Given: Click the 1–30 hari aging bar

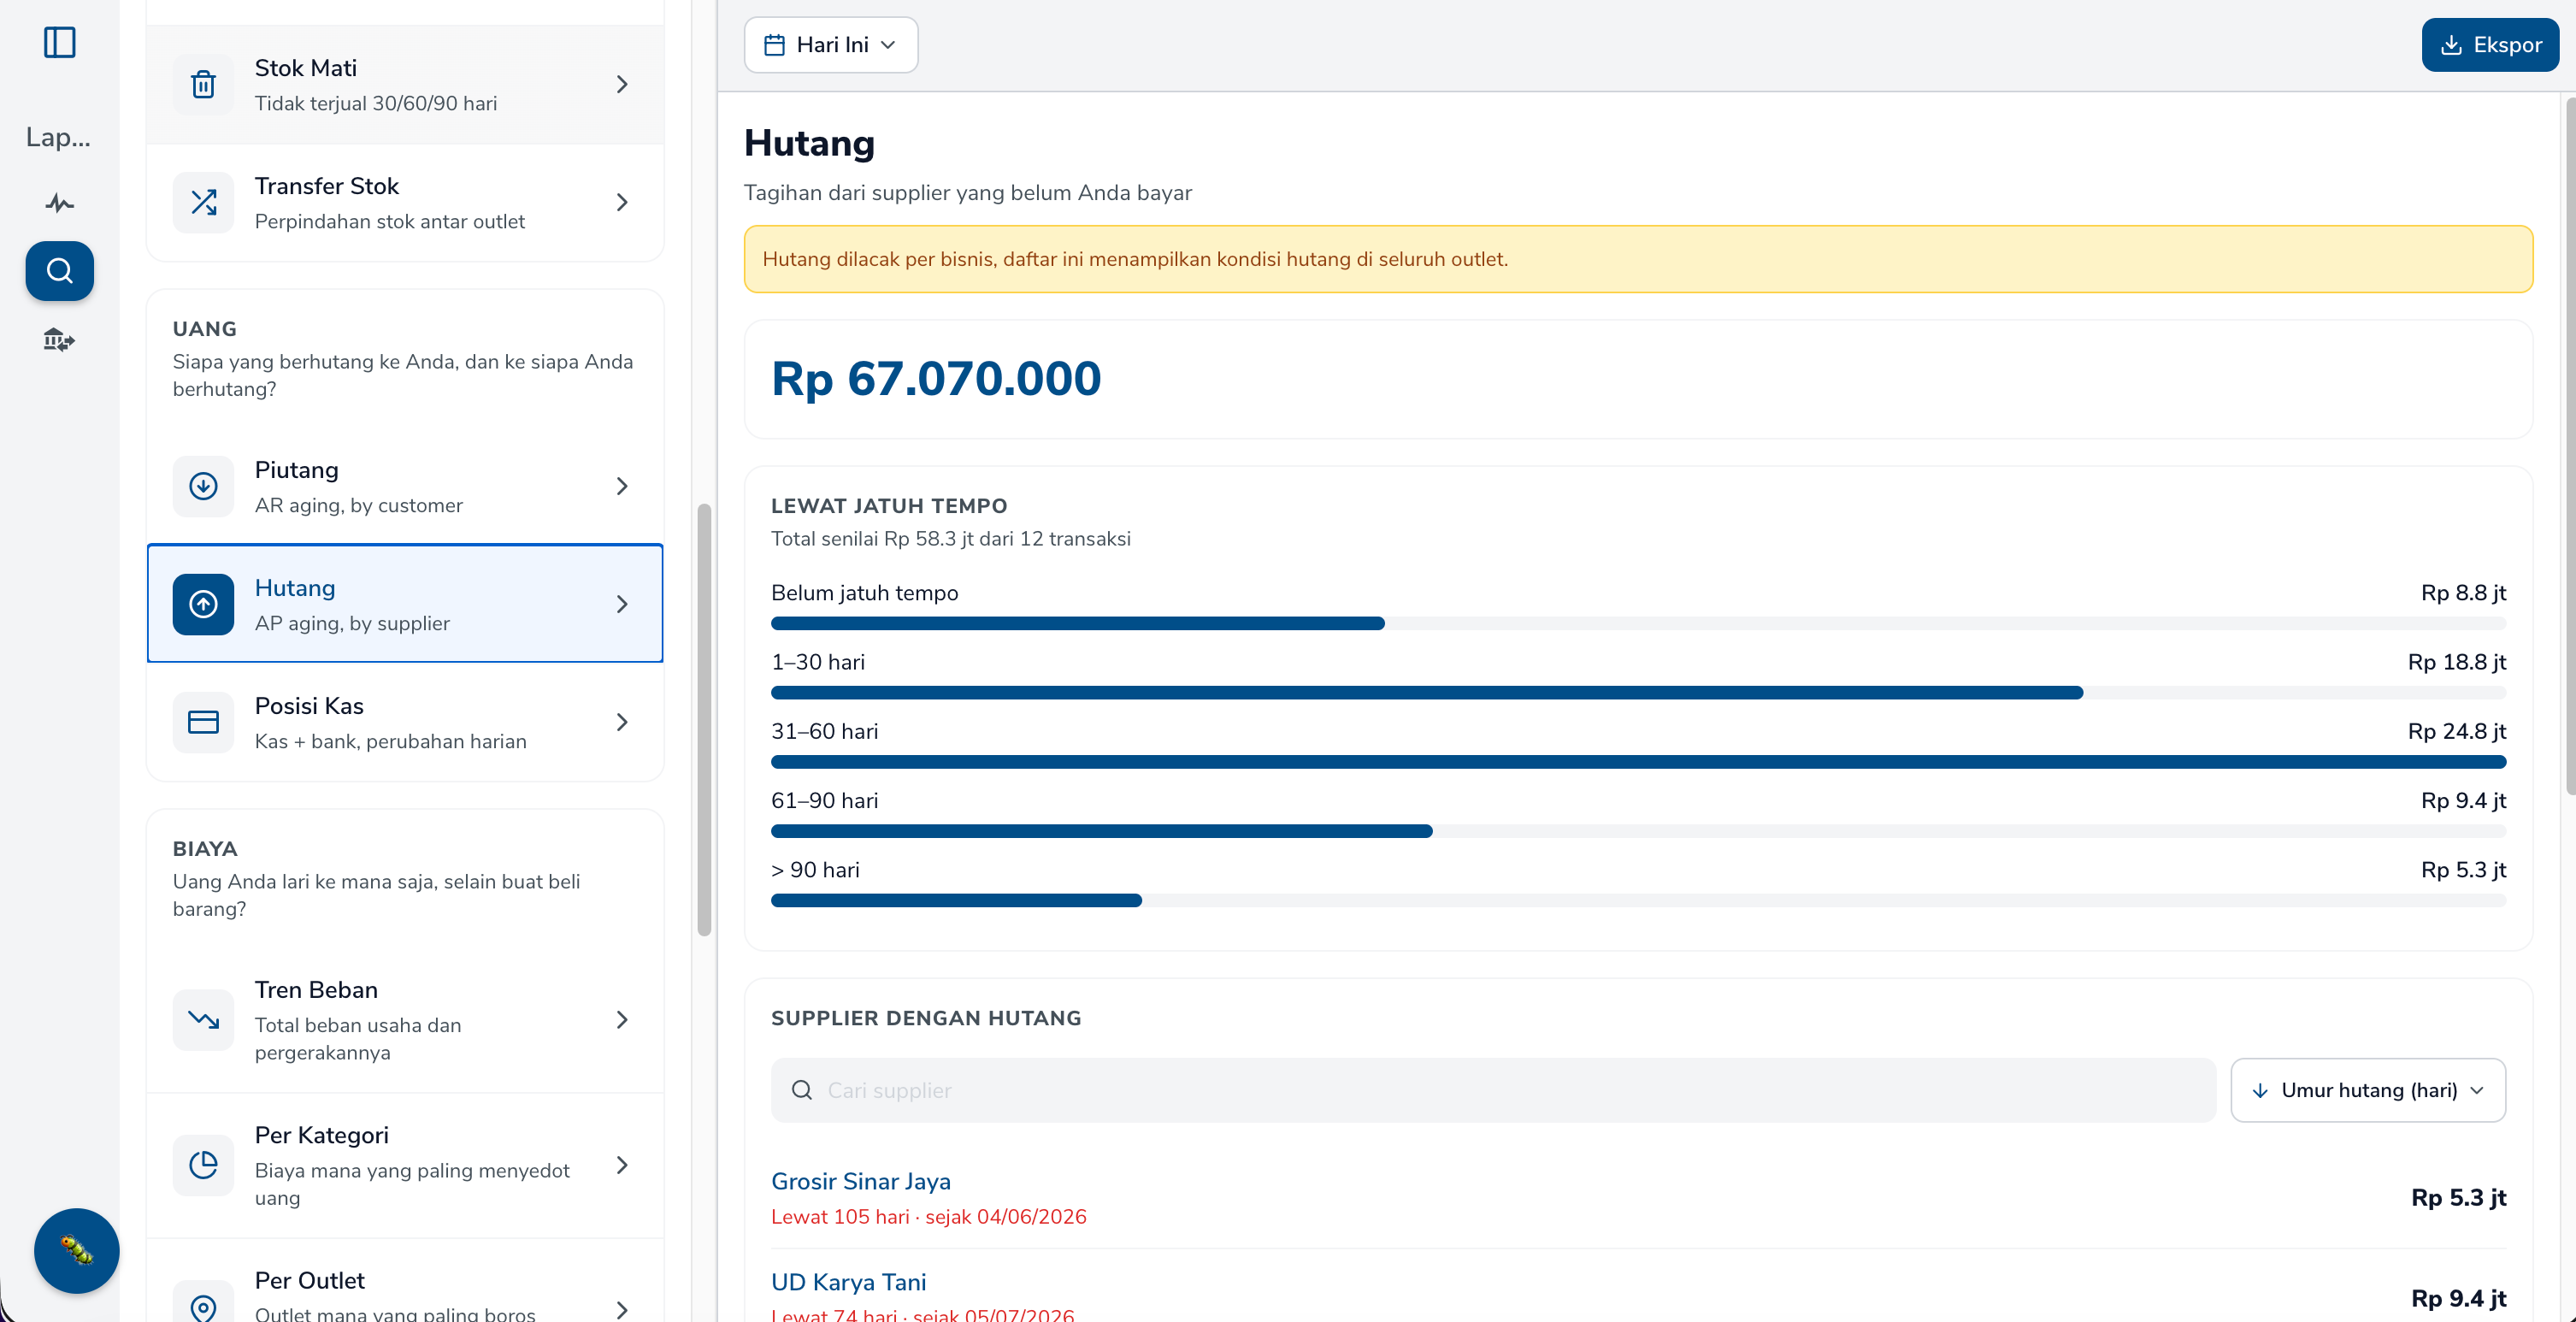Looking at the screenshot, I should [x=1638, y=693].
